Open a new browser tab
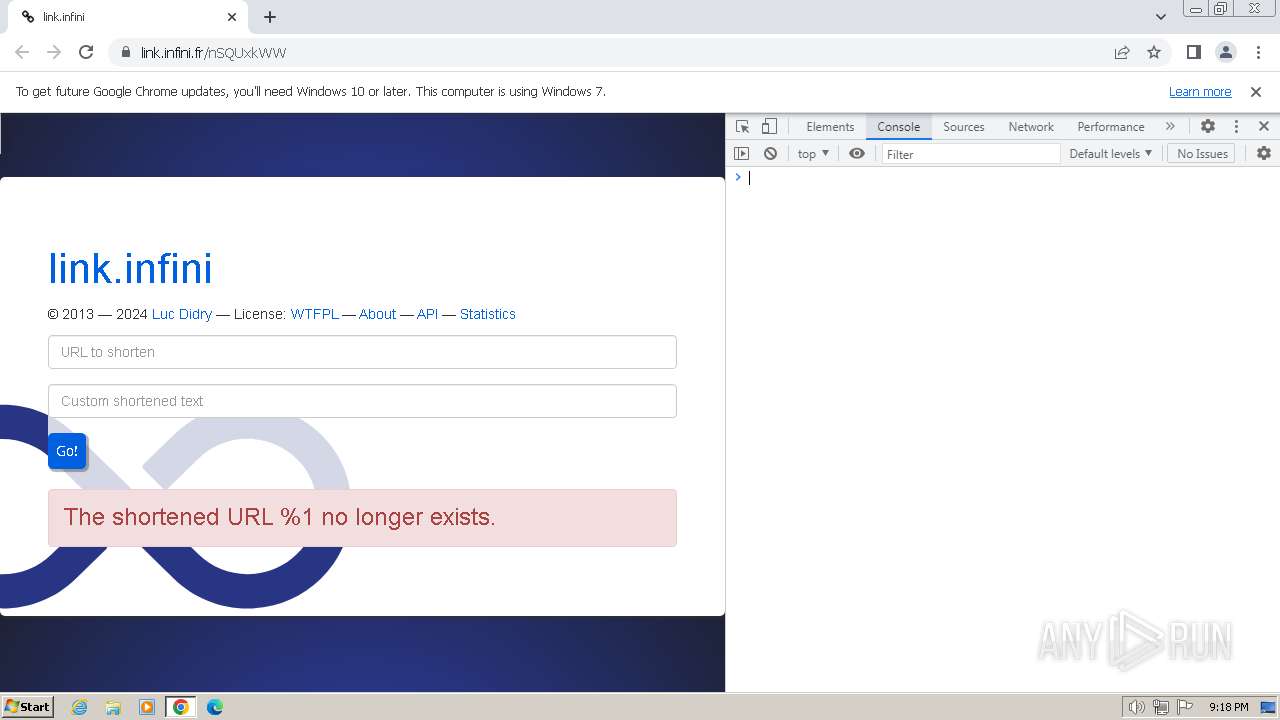This screenshot has height=720, width=1280. tap(270, 17)
